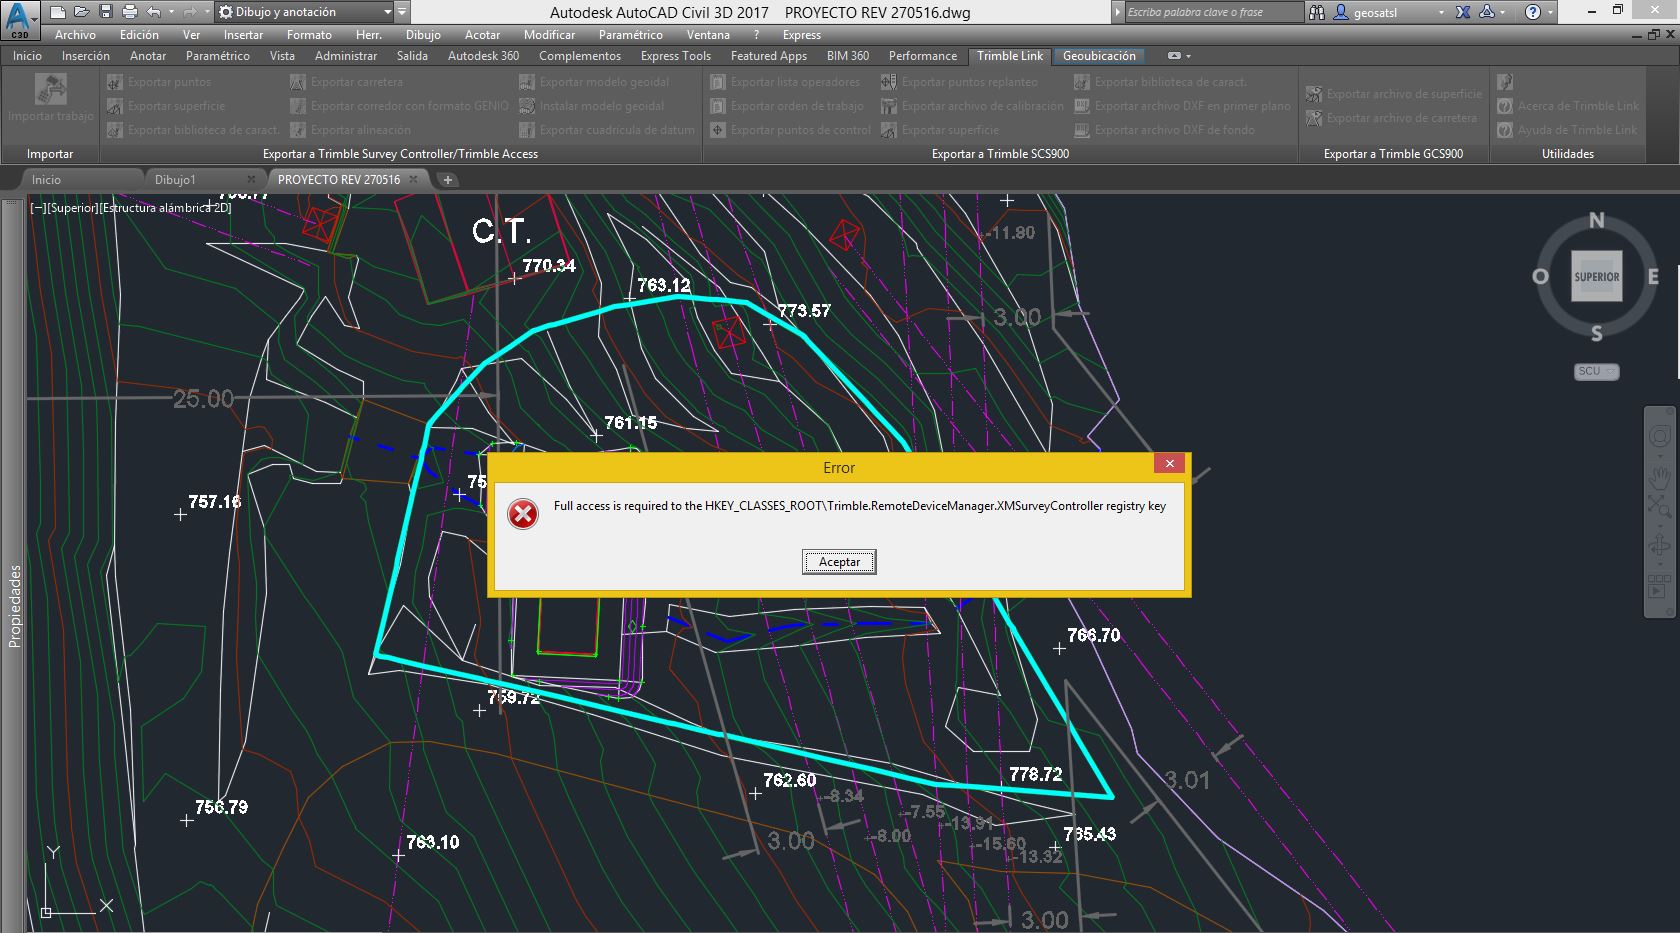The image size is (1680, 933).
Task: Open the Dibujo y anotación workspace dropdown
Action: [386, 12]
